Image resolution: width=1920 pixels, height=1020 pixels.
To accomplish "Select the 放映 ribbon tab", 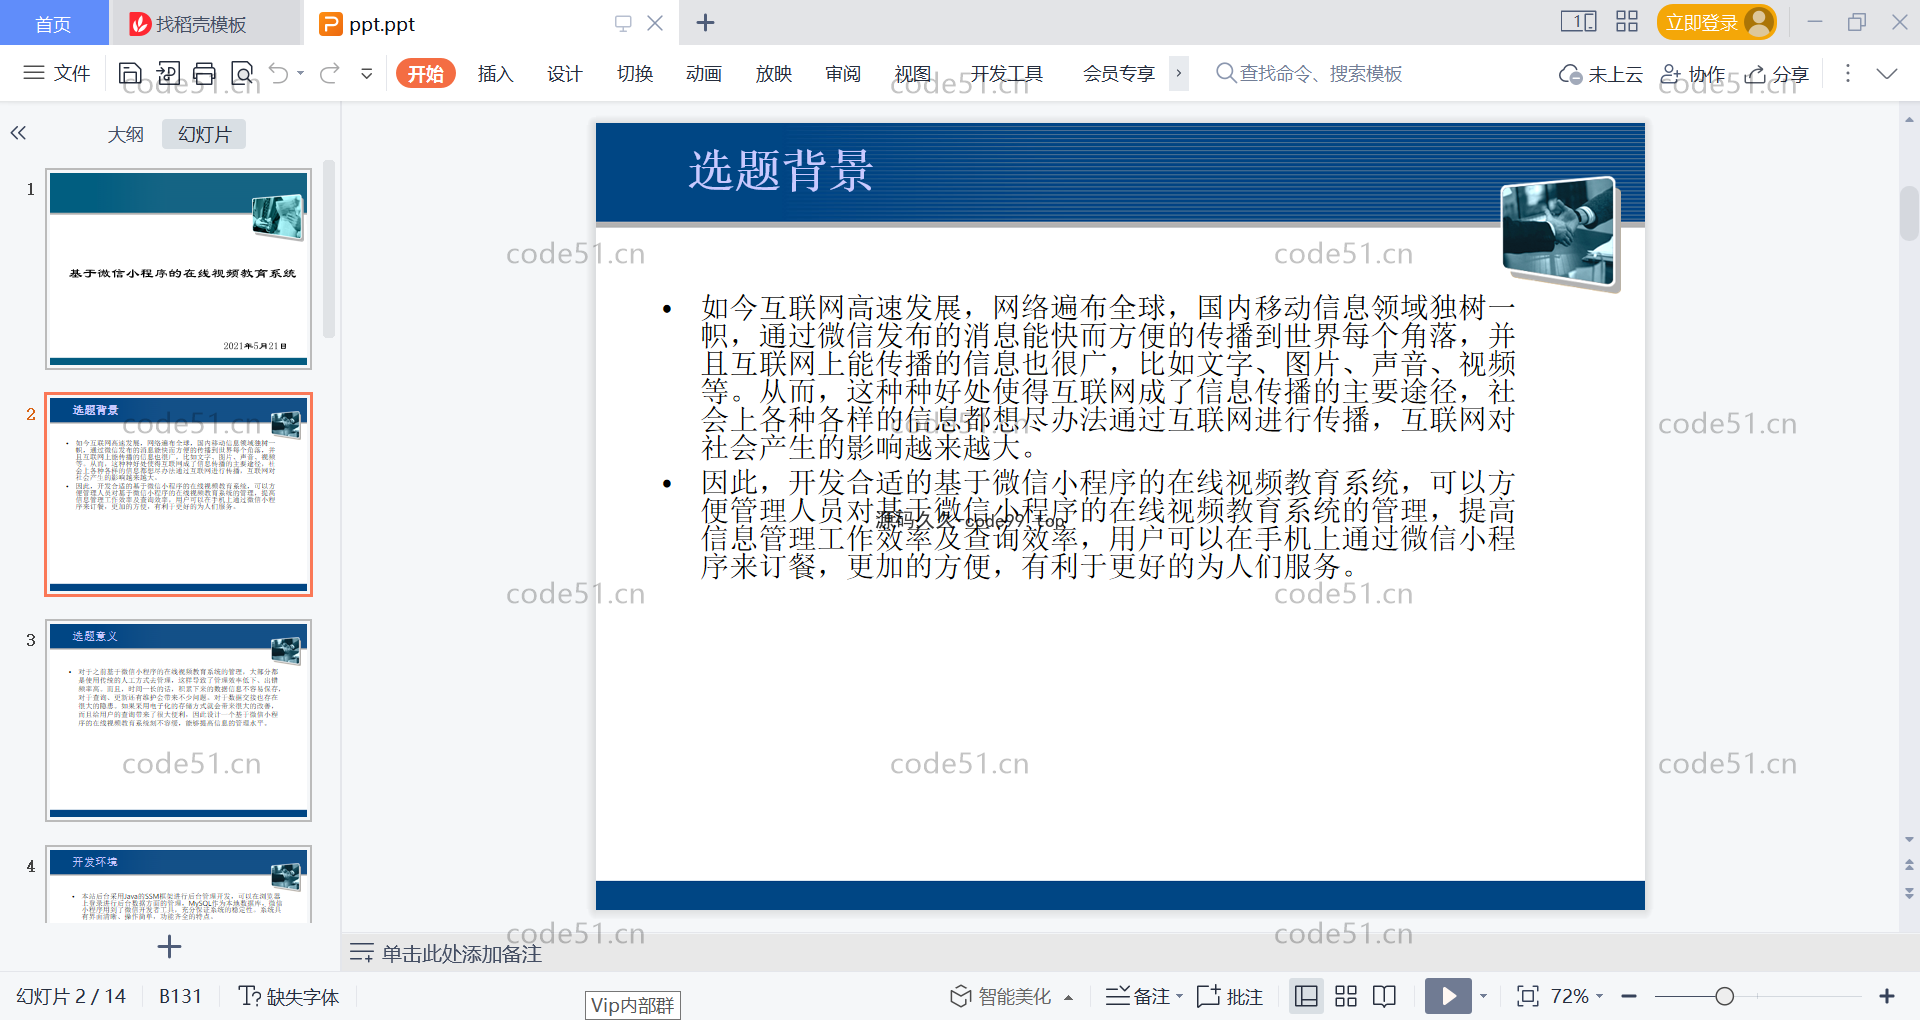I will 774,73.
